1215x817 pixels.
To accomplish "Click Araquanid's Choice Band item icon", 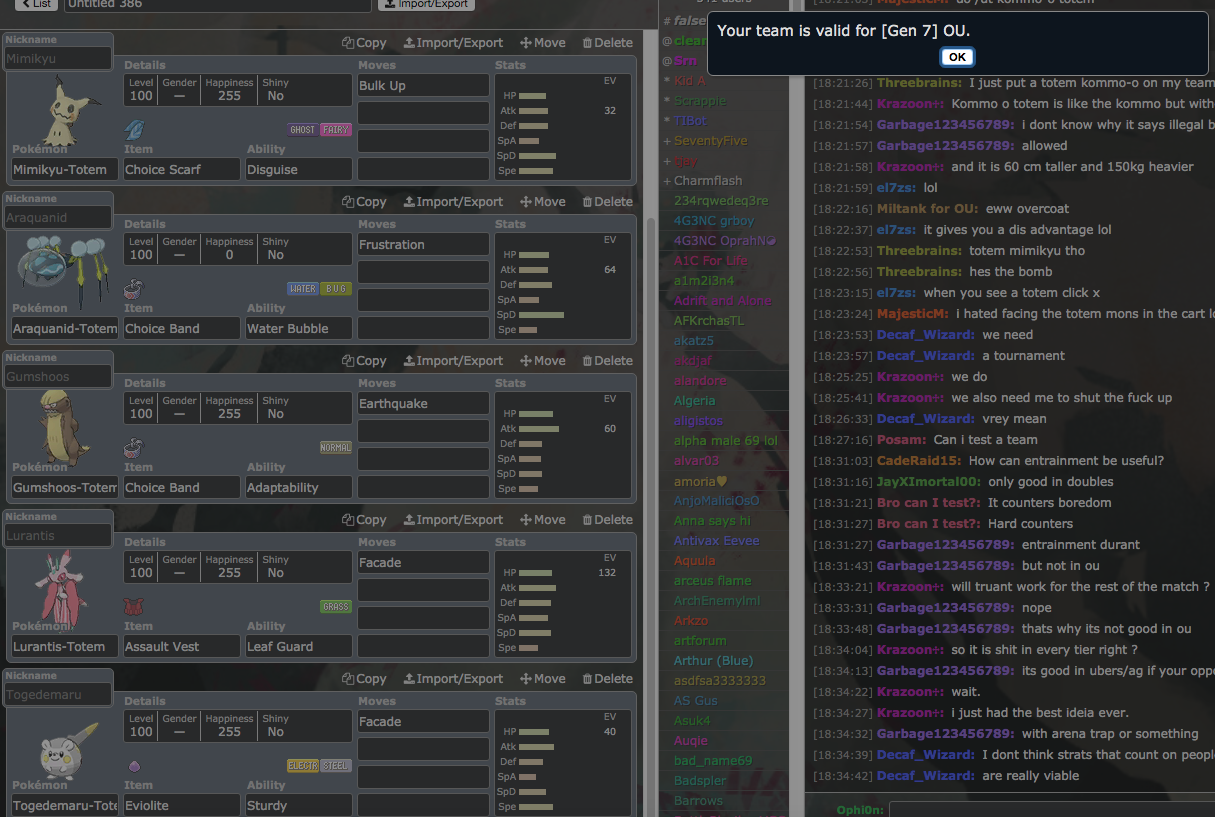I will click(x=135, y=289).
